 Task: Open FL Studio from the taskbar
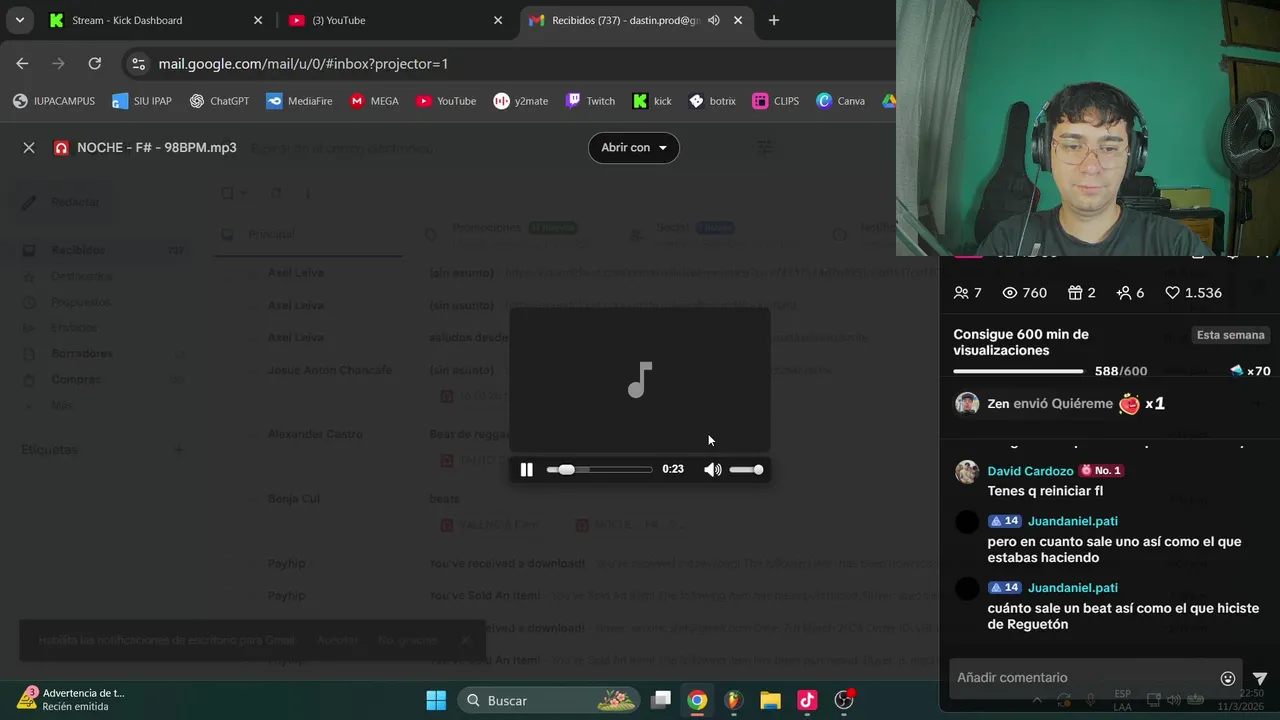tap(733, 700)
